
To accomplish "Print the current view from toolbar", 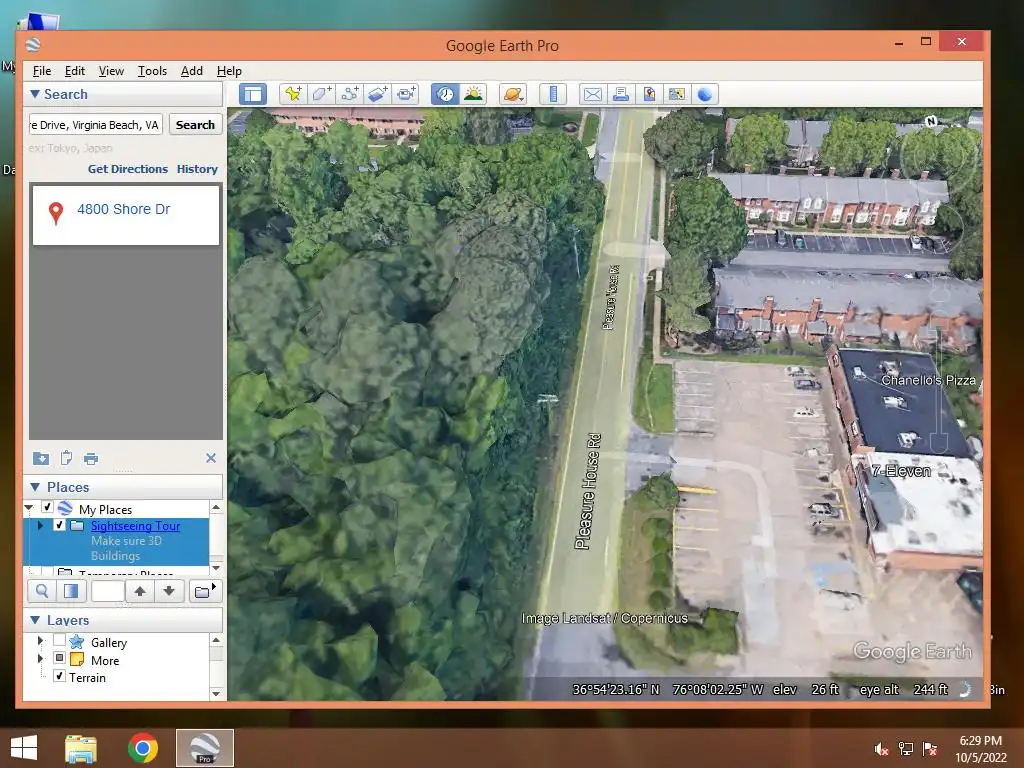I will [x=620, y=94].
